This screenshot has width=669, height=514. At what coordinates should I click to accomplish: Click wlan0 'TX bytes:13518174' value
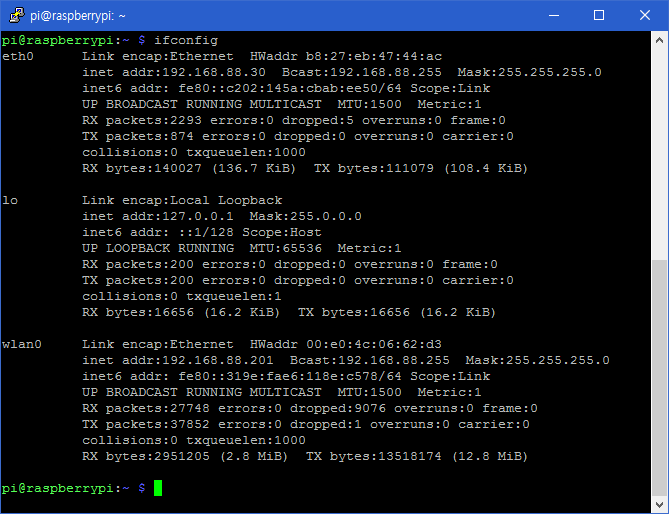[x=374, y=456]
